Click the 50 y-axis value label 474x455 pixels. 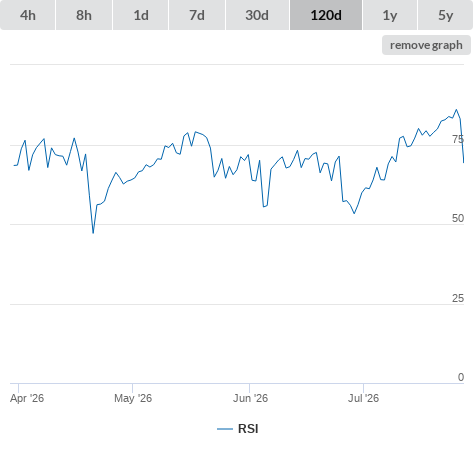pos(458,218)
